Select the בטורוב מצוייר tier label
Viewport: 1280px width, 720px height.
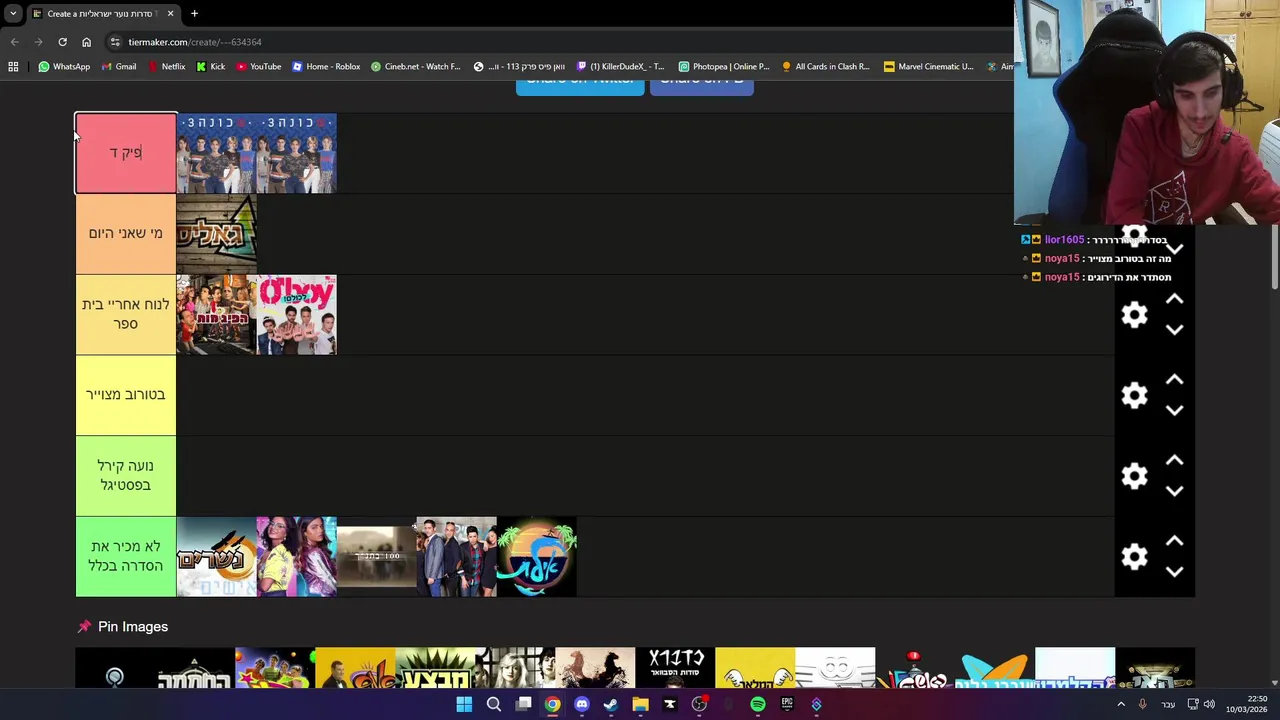coord(126,395)
